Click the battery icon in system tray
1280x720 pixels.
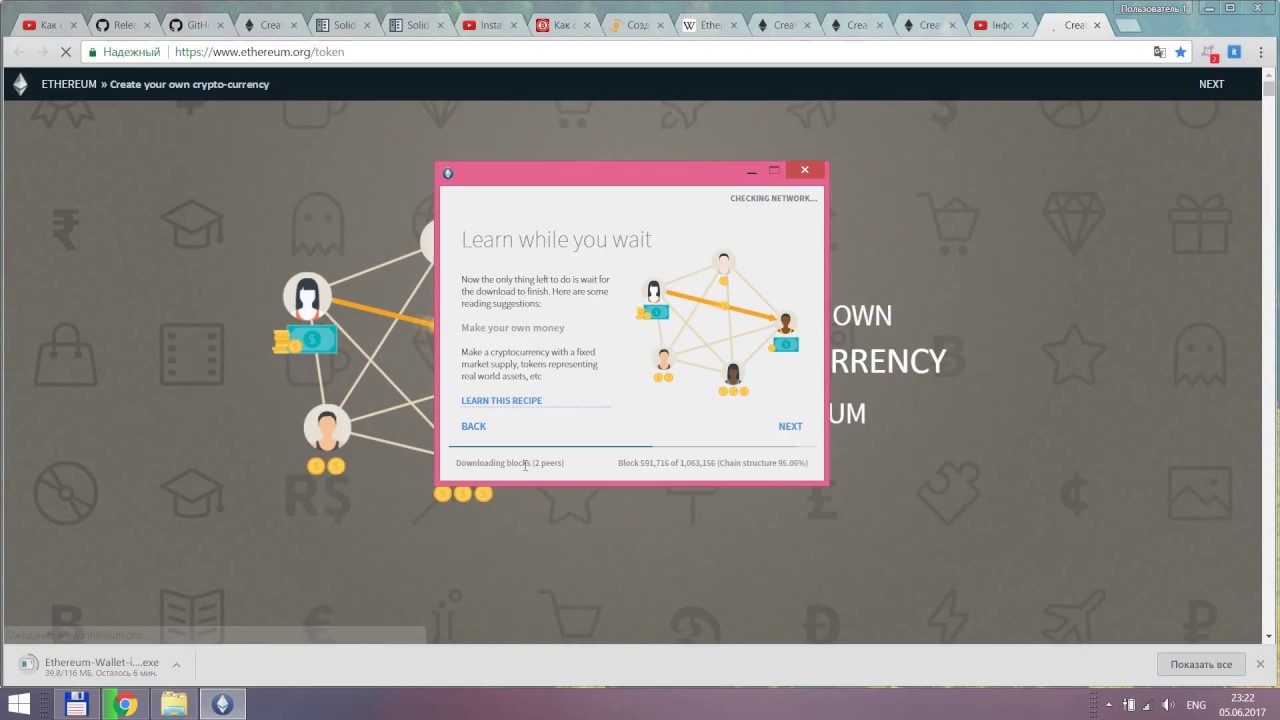(1129, 705)
